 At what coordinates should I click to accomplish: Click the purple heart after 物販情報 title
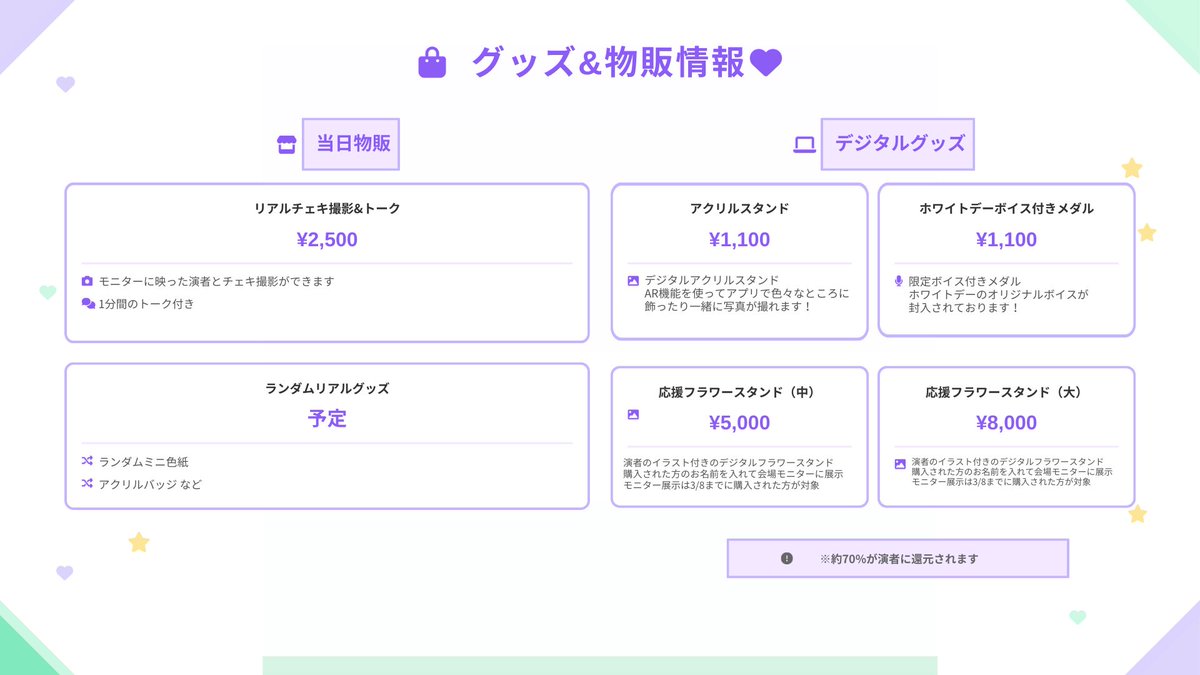coord(766,64)
